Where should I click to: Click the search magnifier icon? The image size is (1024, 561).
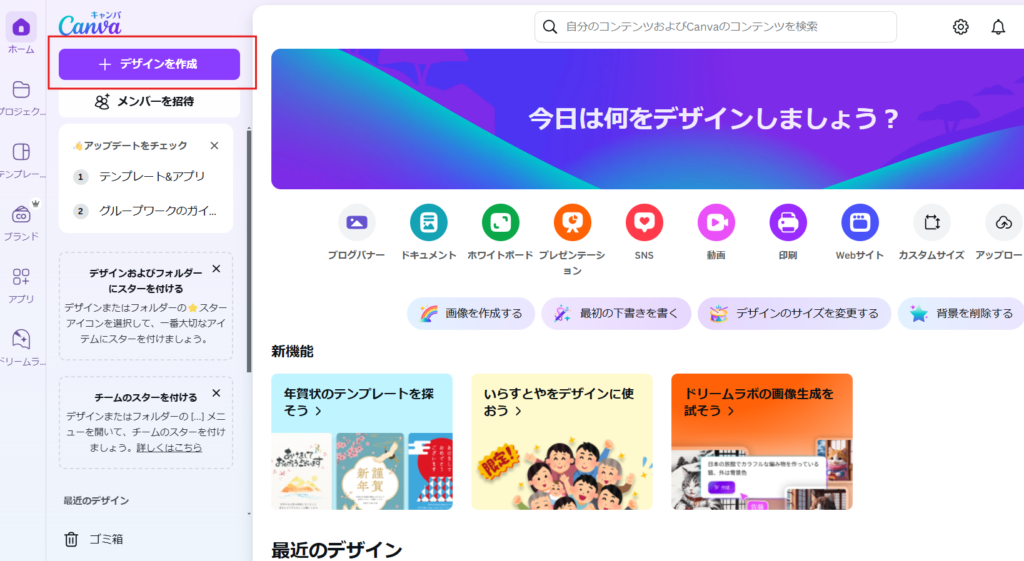tap(550, 27)
